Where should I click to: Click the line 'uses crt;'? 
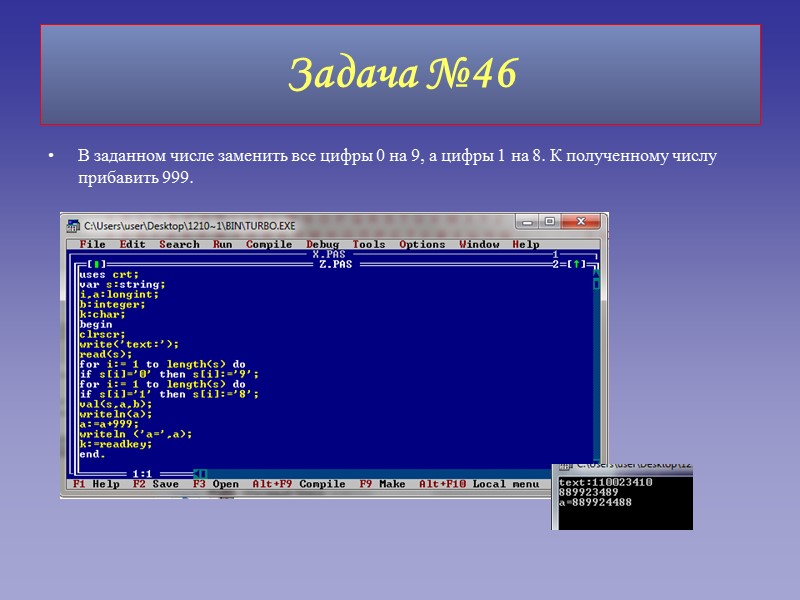click(109, 274)
